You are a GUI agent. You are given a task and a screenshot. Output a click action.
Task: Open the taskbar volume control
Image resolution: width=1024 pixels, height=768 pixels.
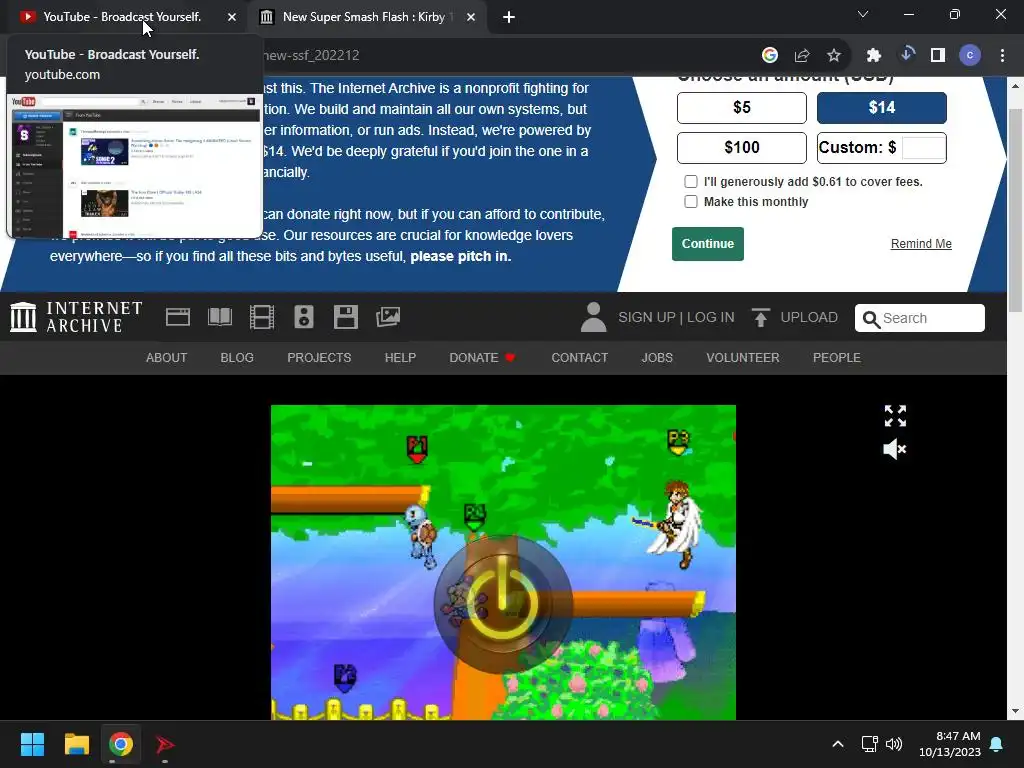click(x=894, y=744)
